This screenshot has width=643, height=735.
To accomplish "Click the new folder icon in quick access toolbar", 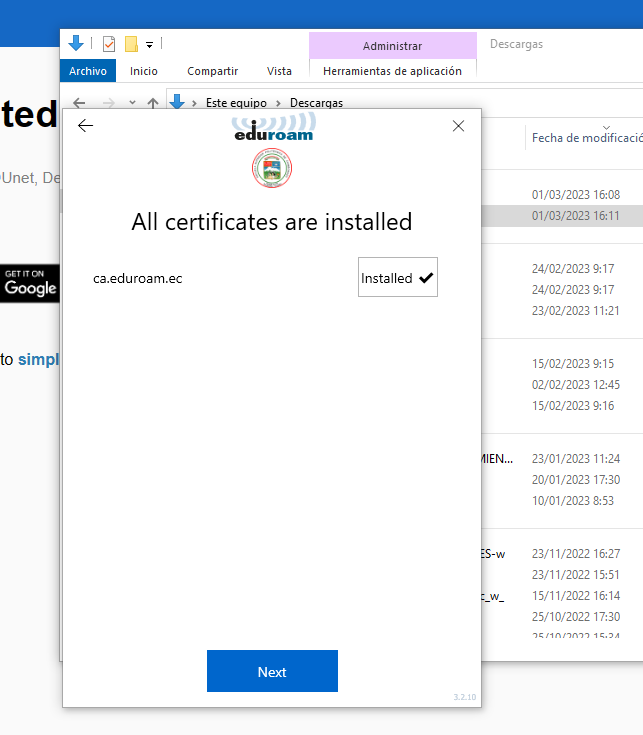I will pyautogui.click(x=131, y=44).
